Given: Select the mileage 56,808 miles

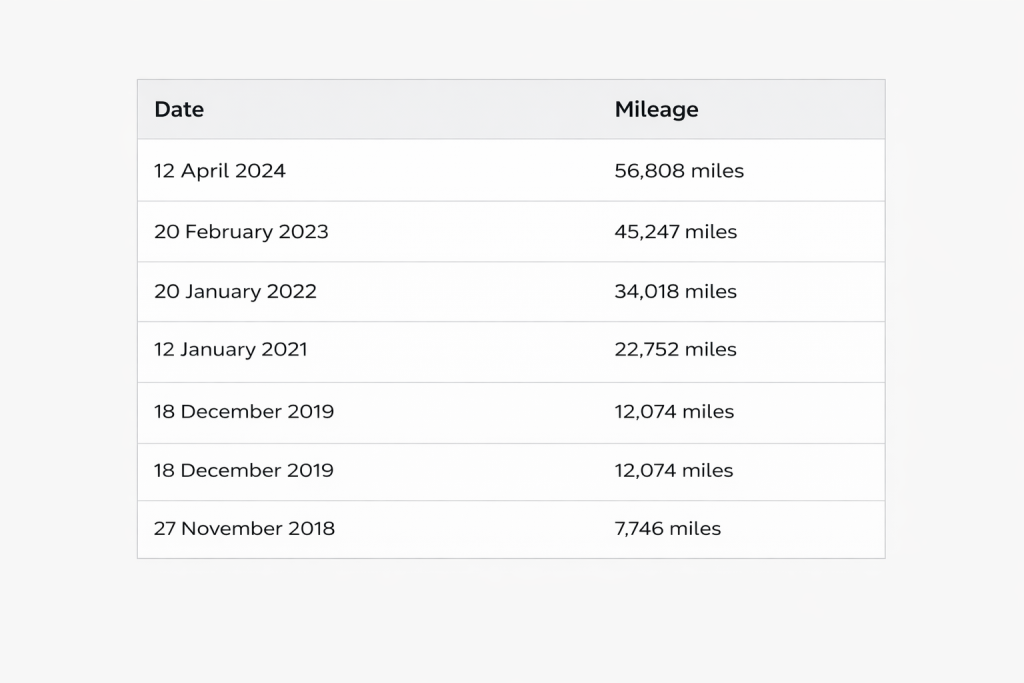Looking at the screenshot, I should (679, 170).
